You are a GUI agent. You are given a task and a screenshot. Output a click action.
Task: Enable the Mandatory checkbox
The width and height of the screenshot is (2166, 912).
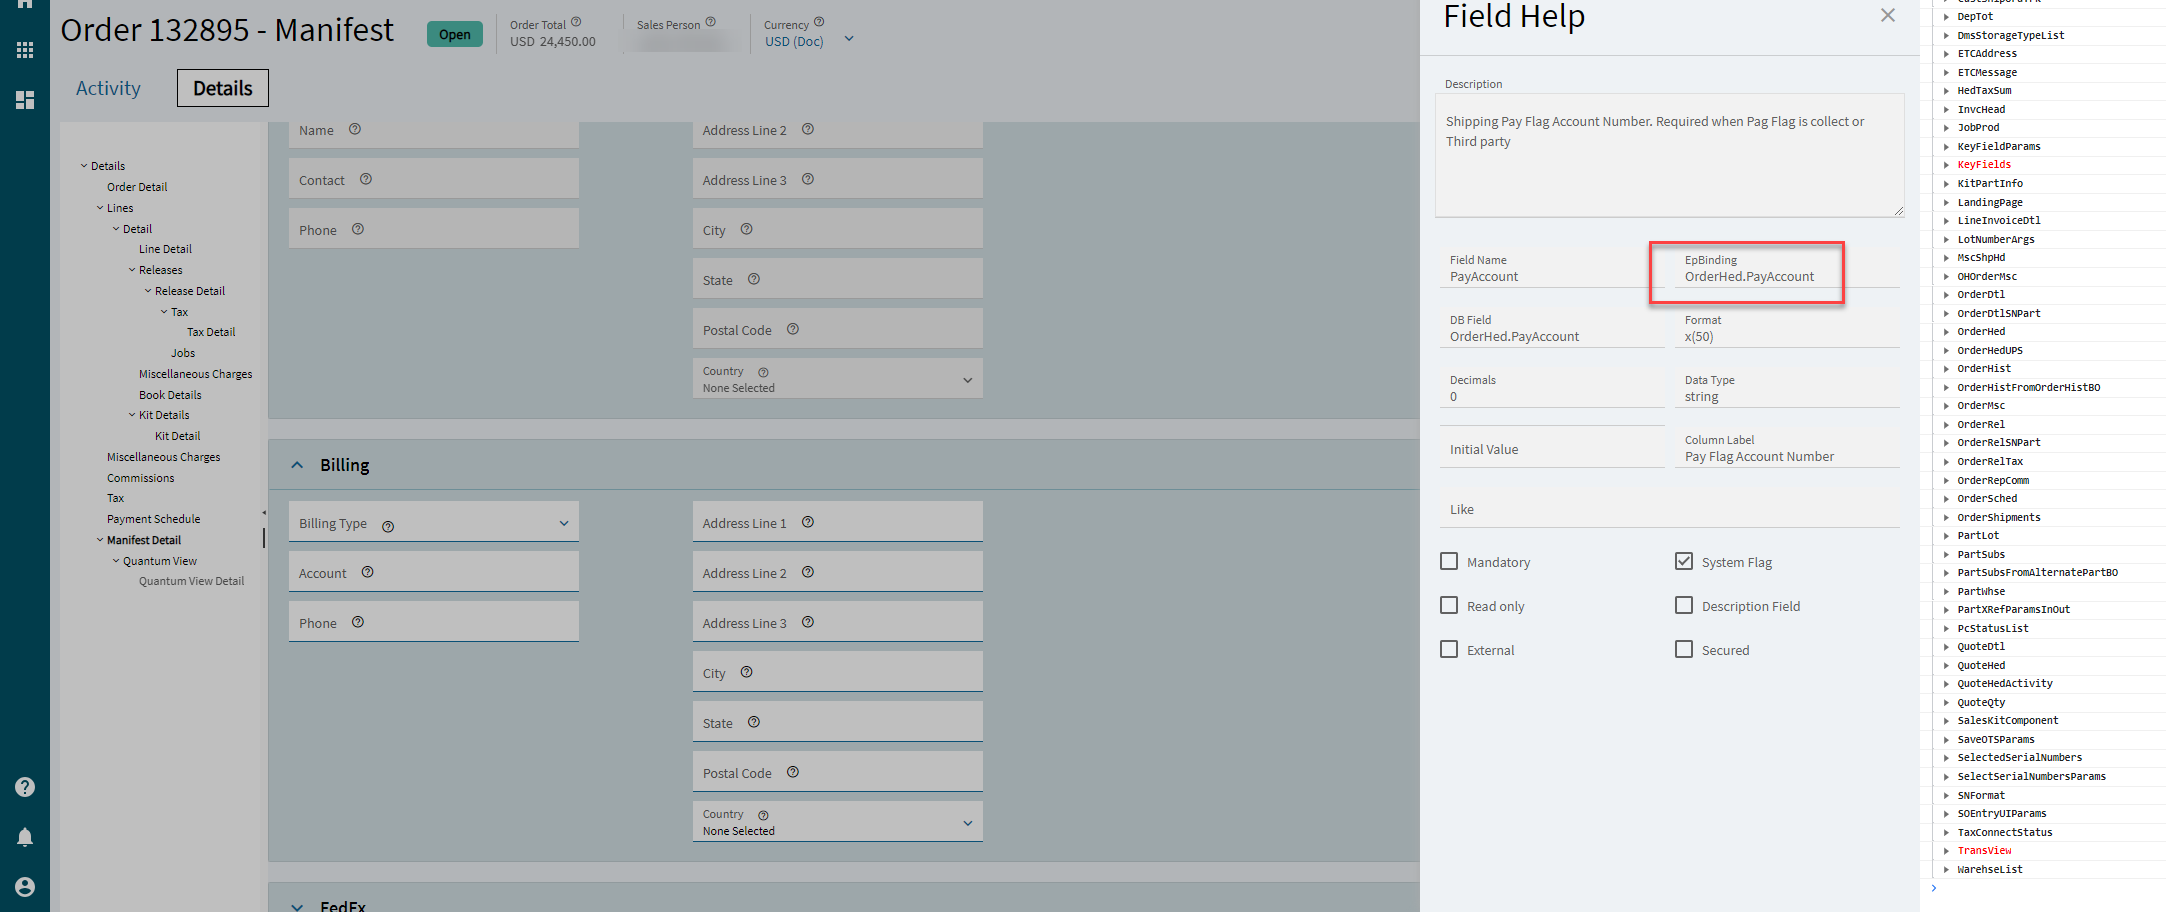tap(1449, 561)
